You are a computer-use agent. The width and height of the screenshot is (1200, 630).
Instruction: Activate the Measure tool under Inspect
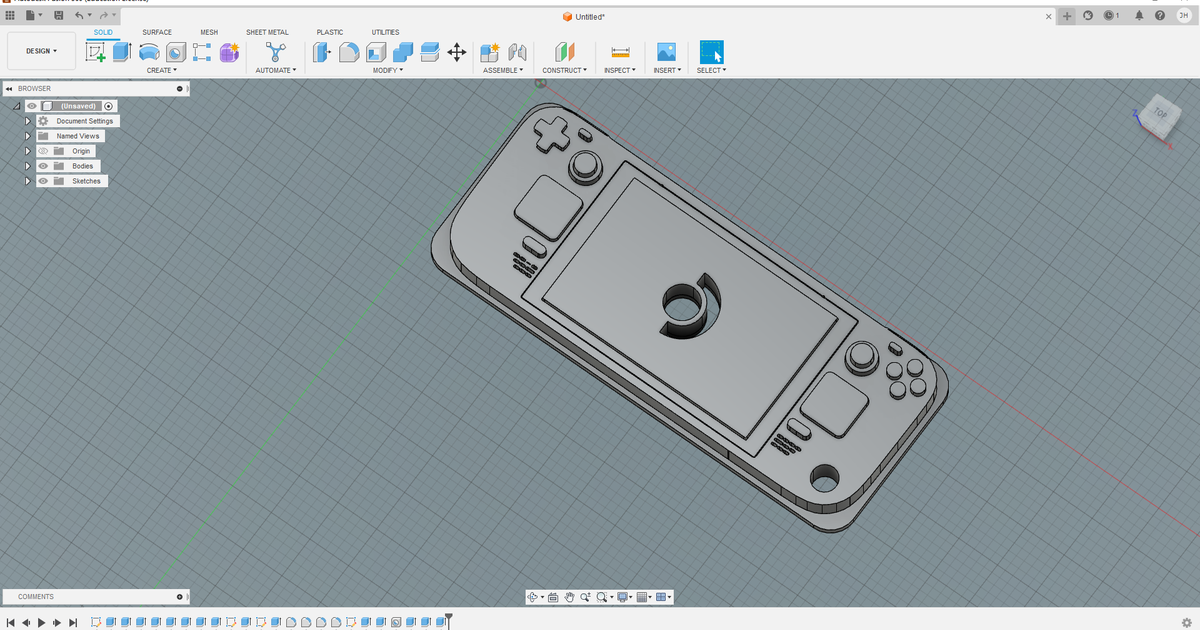pos(620,51)
